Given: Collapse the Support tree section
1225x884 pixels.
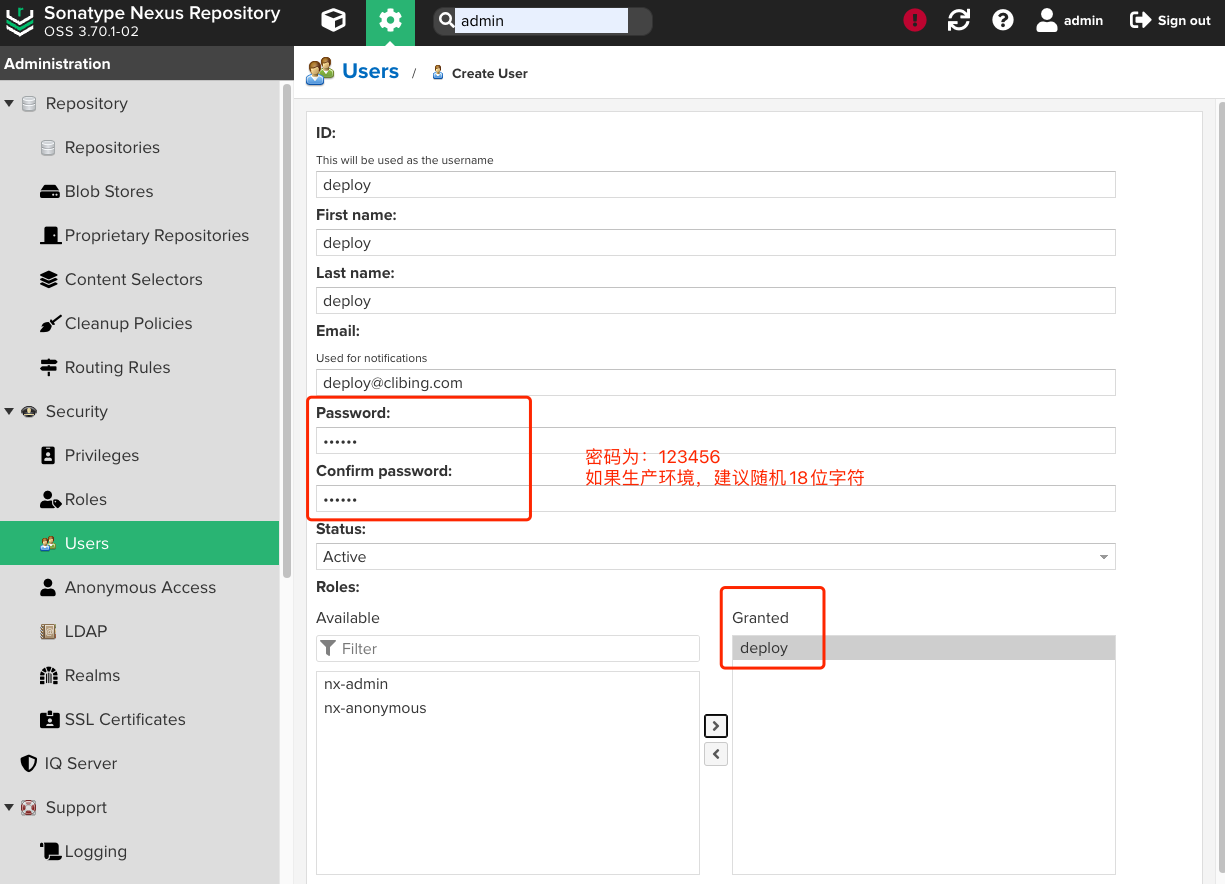Looking at the screenshot, I should point(9,808).
